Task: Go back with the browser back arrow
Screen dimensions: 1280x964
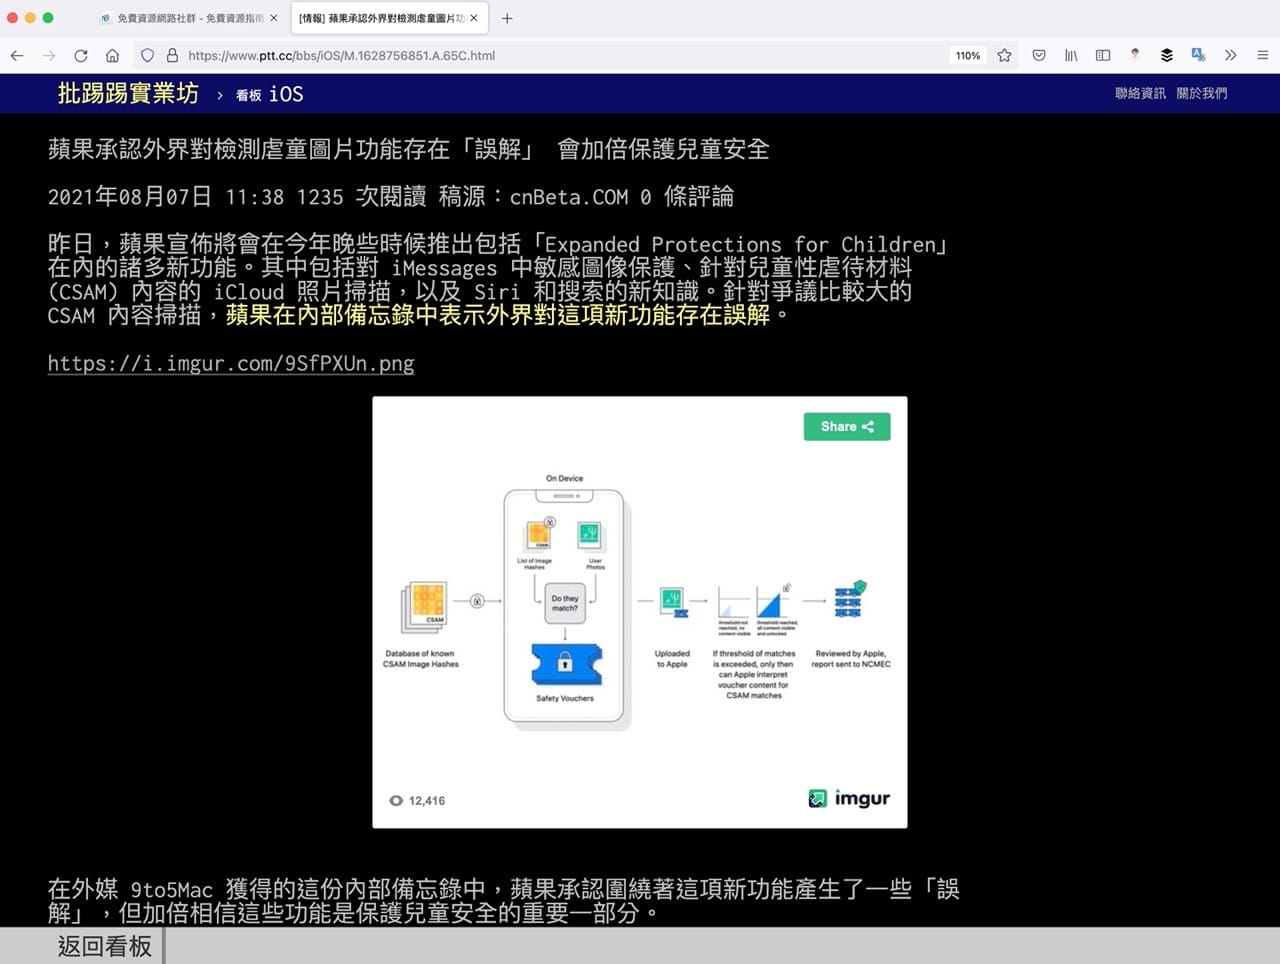Action: [17, 56]
